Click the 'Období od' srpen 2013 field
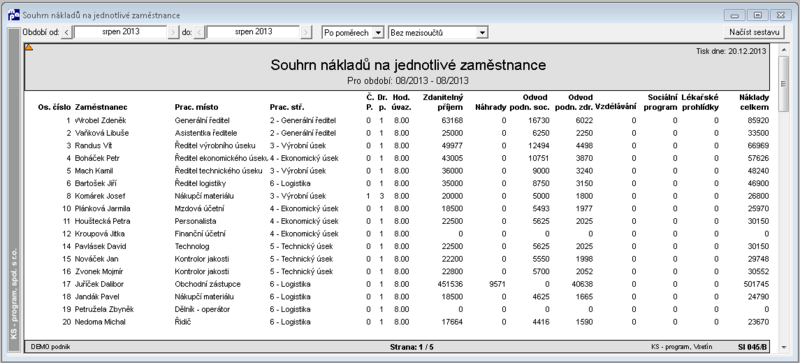This screenshot has height=363, width=800. [x=120, y=32]
